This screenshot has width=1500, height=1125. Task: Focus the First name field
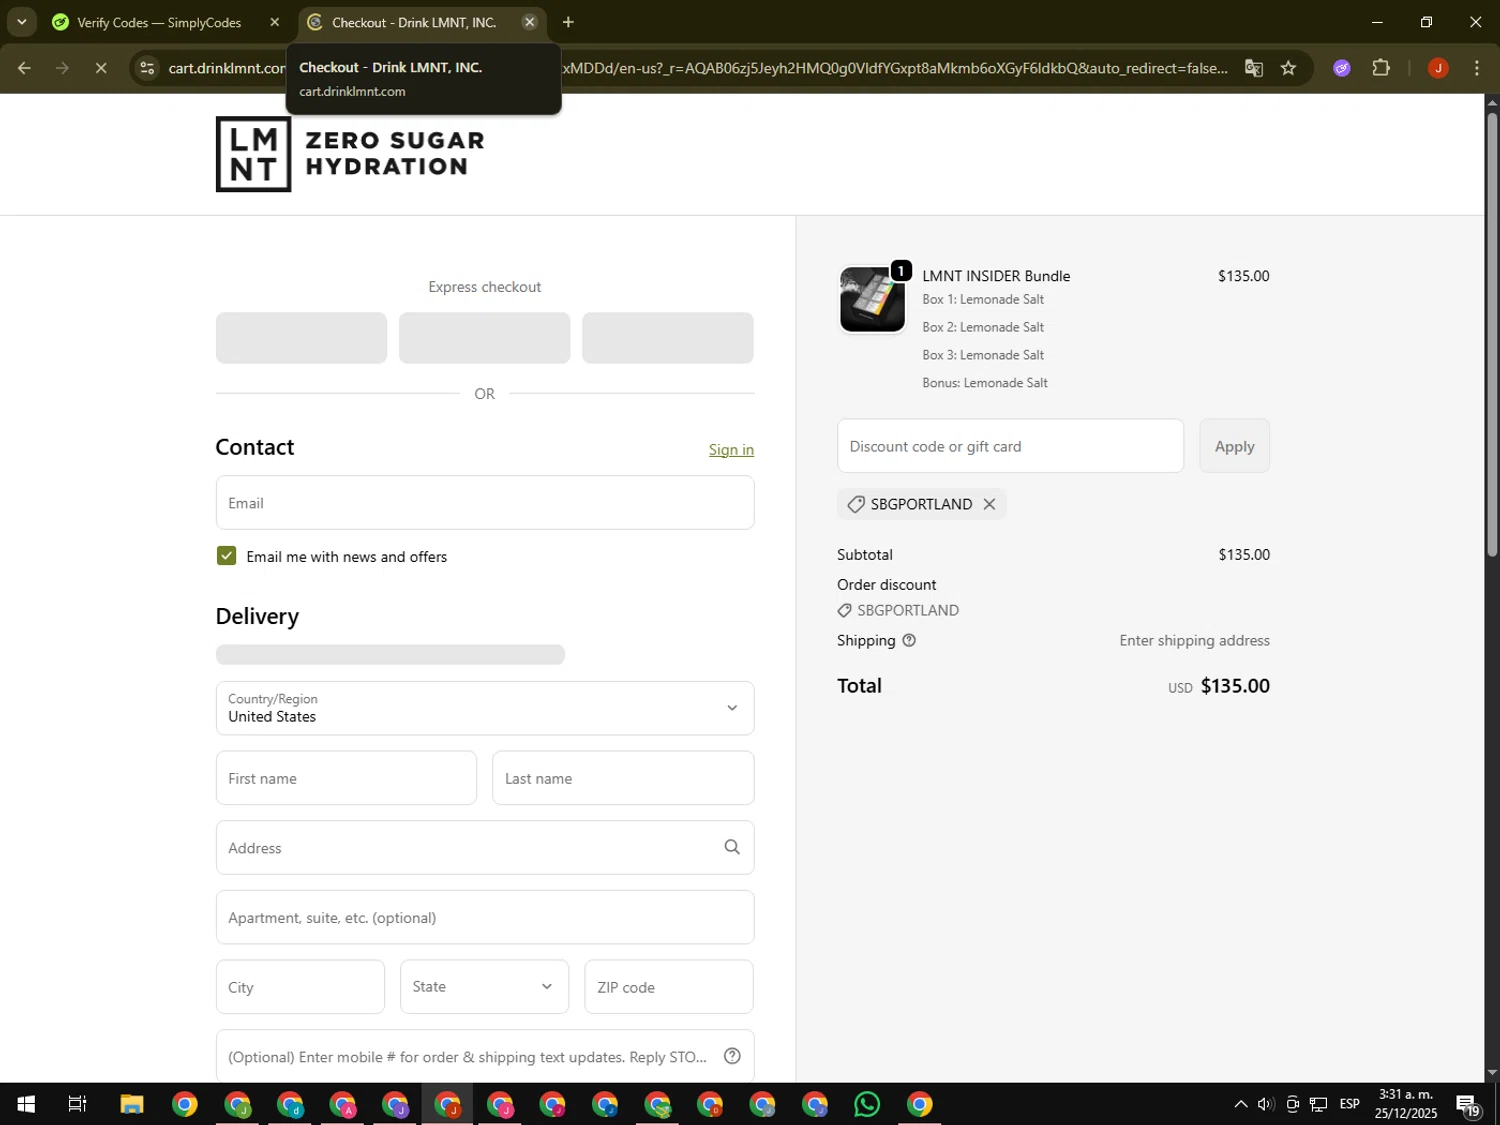pos(346,778)
